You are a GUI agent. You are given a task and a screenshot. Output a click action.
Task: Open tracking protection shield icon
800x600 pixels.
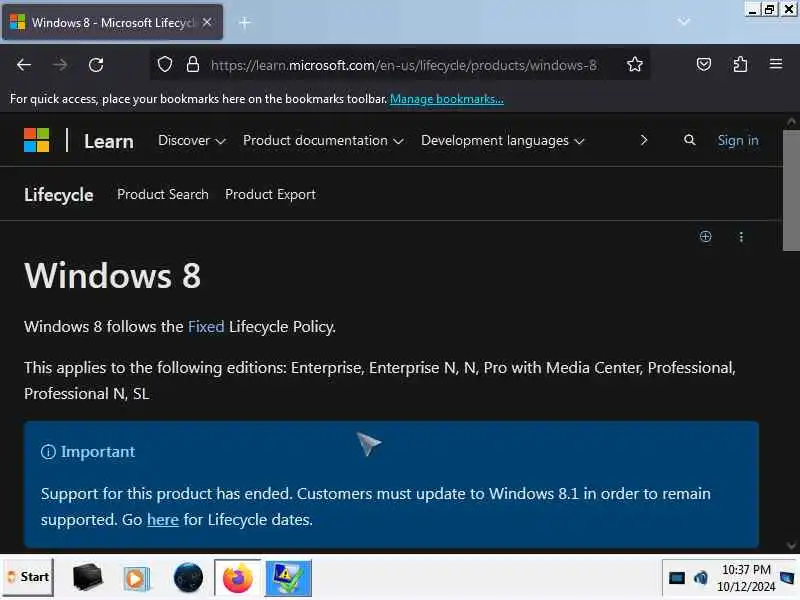click(x=165, y=65)
